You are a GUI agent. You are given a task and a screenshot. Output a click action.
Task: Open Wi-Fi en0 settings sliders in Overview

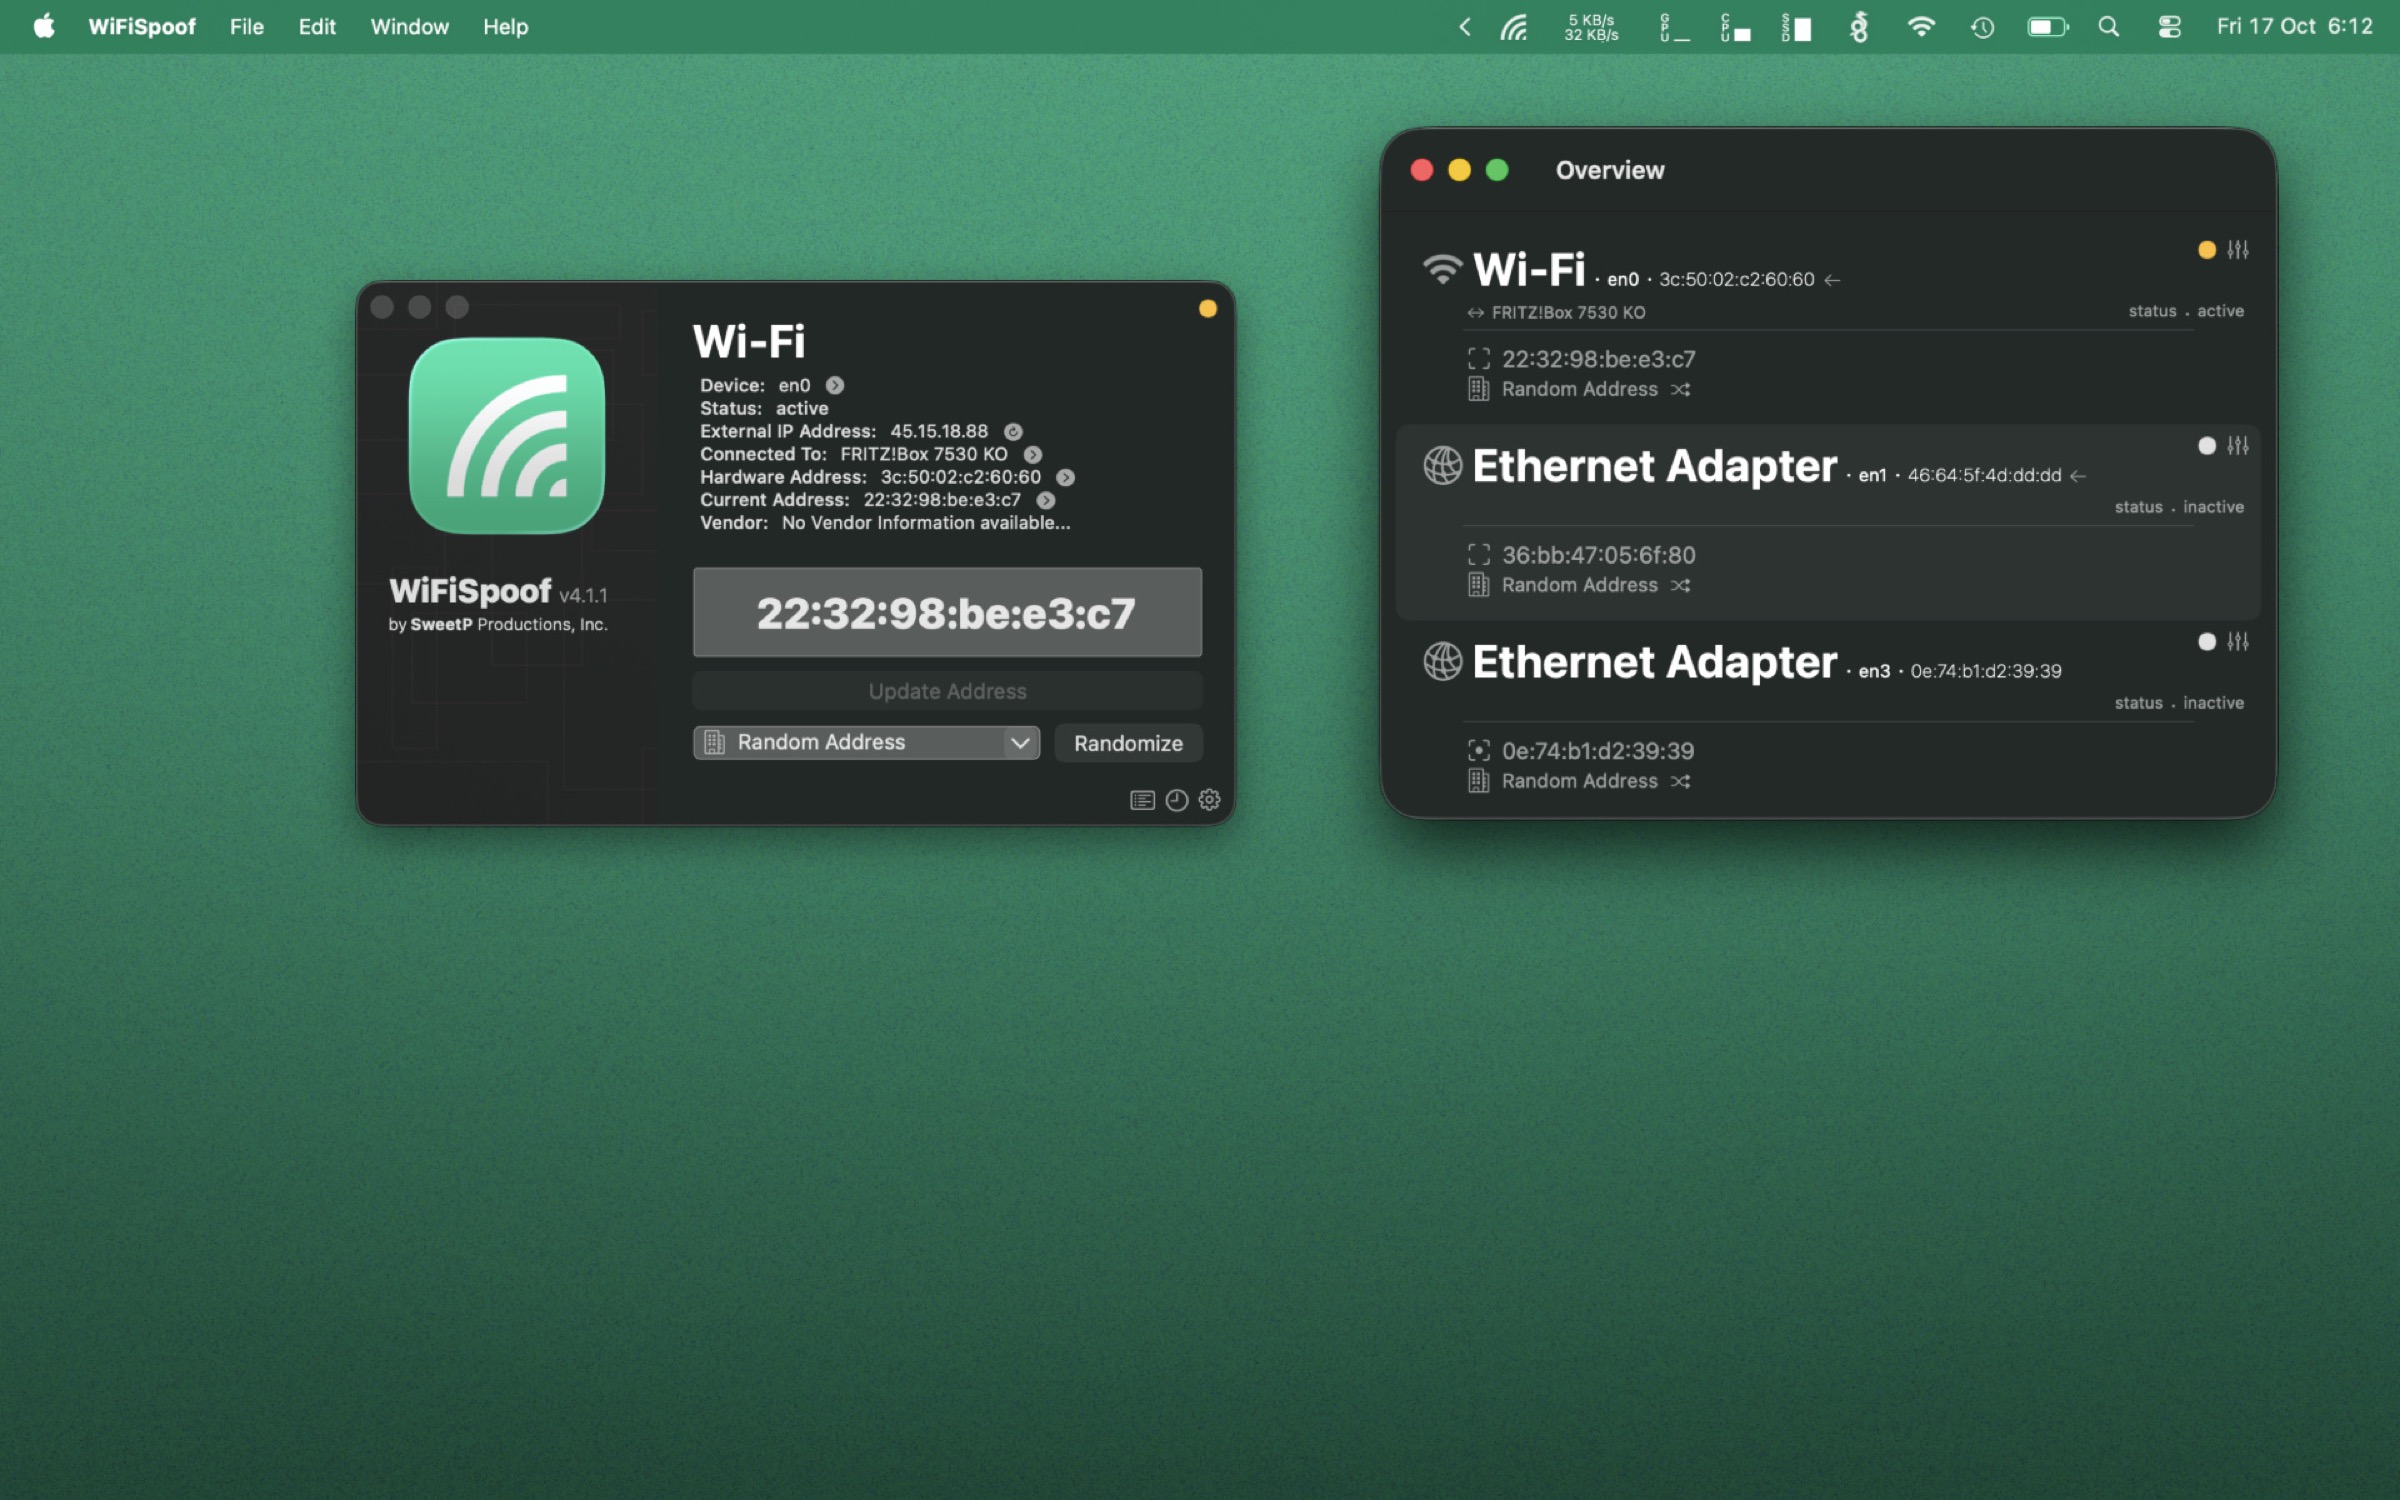tap(2238, 250)
